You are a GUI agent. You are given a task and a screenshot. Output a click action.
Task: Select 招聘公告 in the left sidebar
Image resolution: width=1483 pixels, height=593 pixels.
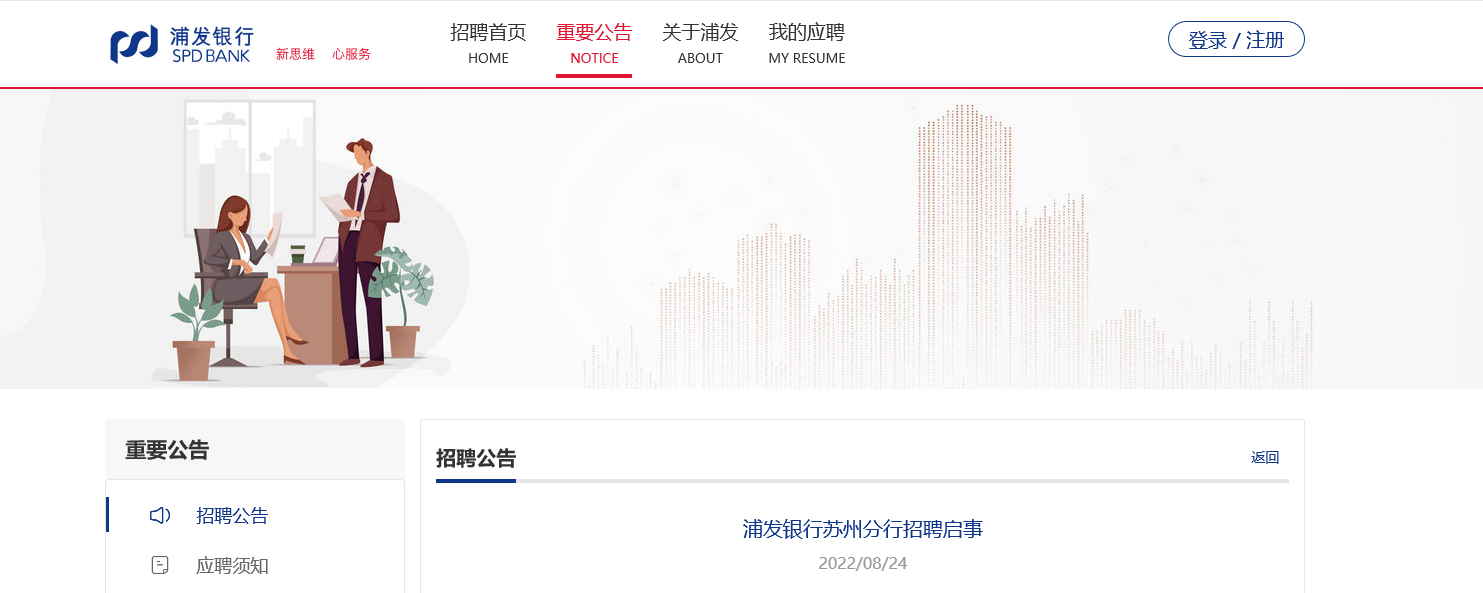(x=232, y=516)
